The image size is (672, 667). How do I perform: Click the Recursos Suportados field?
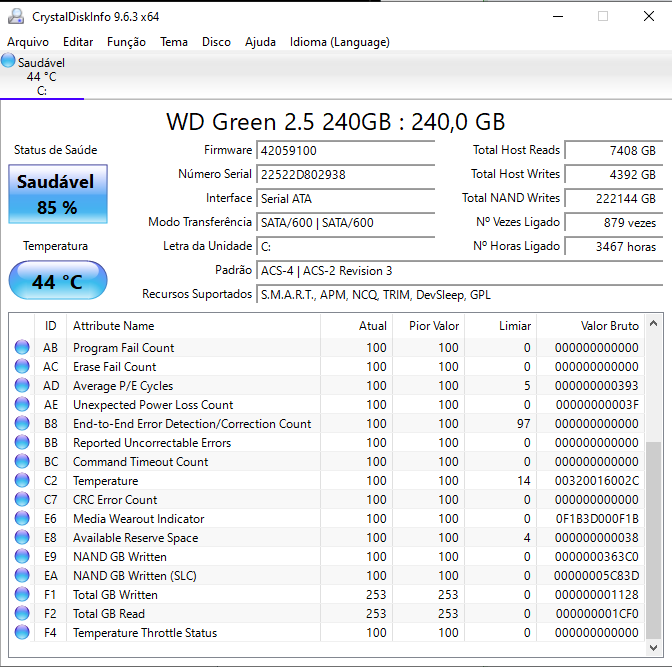point(459,295)
